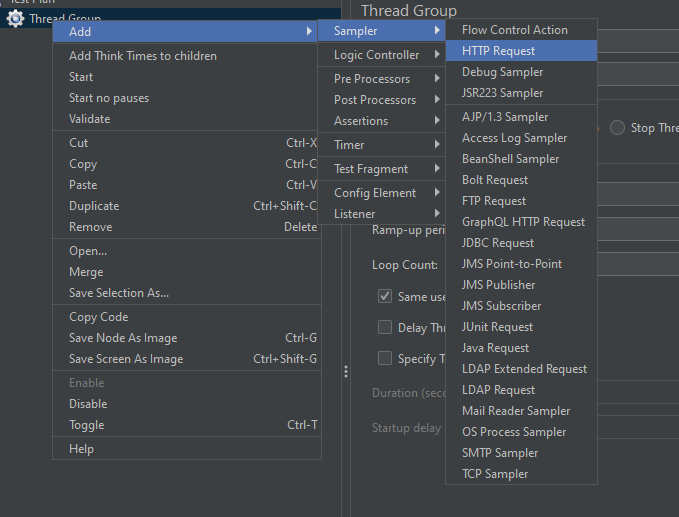Image resolution: width=679 pixels, height=517 pixels.
Task: Choose Save Screen As Image
Action: [x=186, y=359]
